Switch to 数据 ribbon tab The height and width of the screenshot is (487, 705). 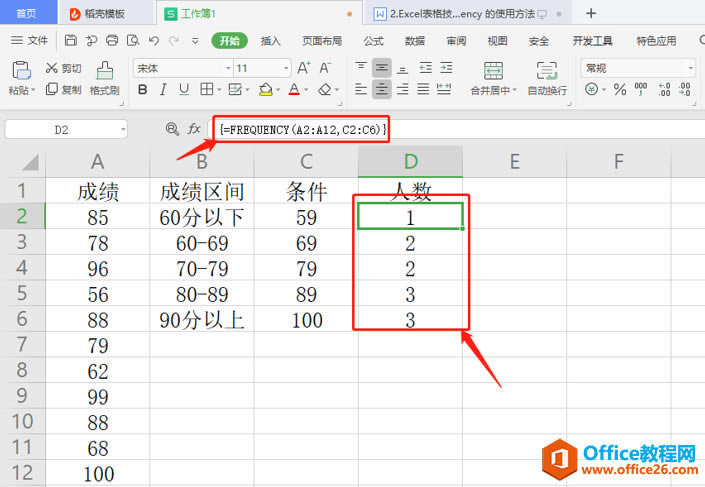415,41
